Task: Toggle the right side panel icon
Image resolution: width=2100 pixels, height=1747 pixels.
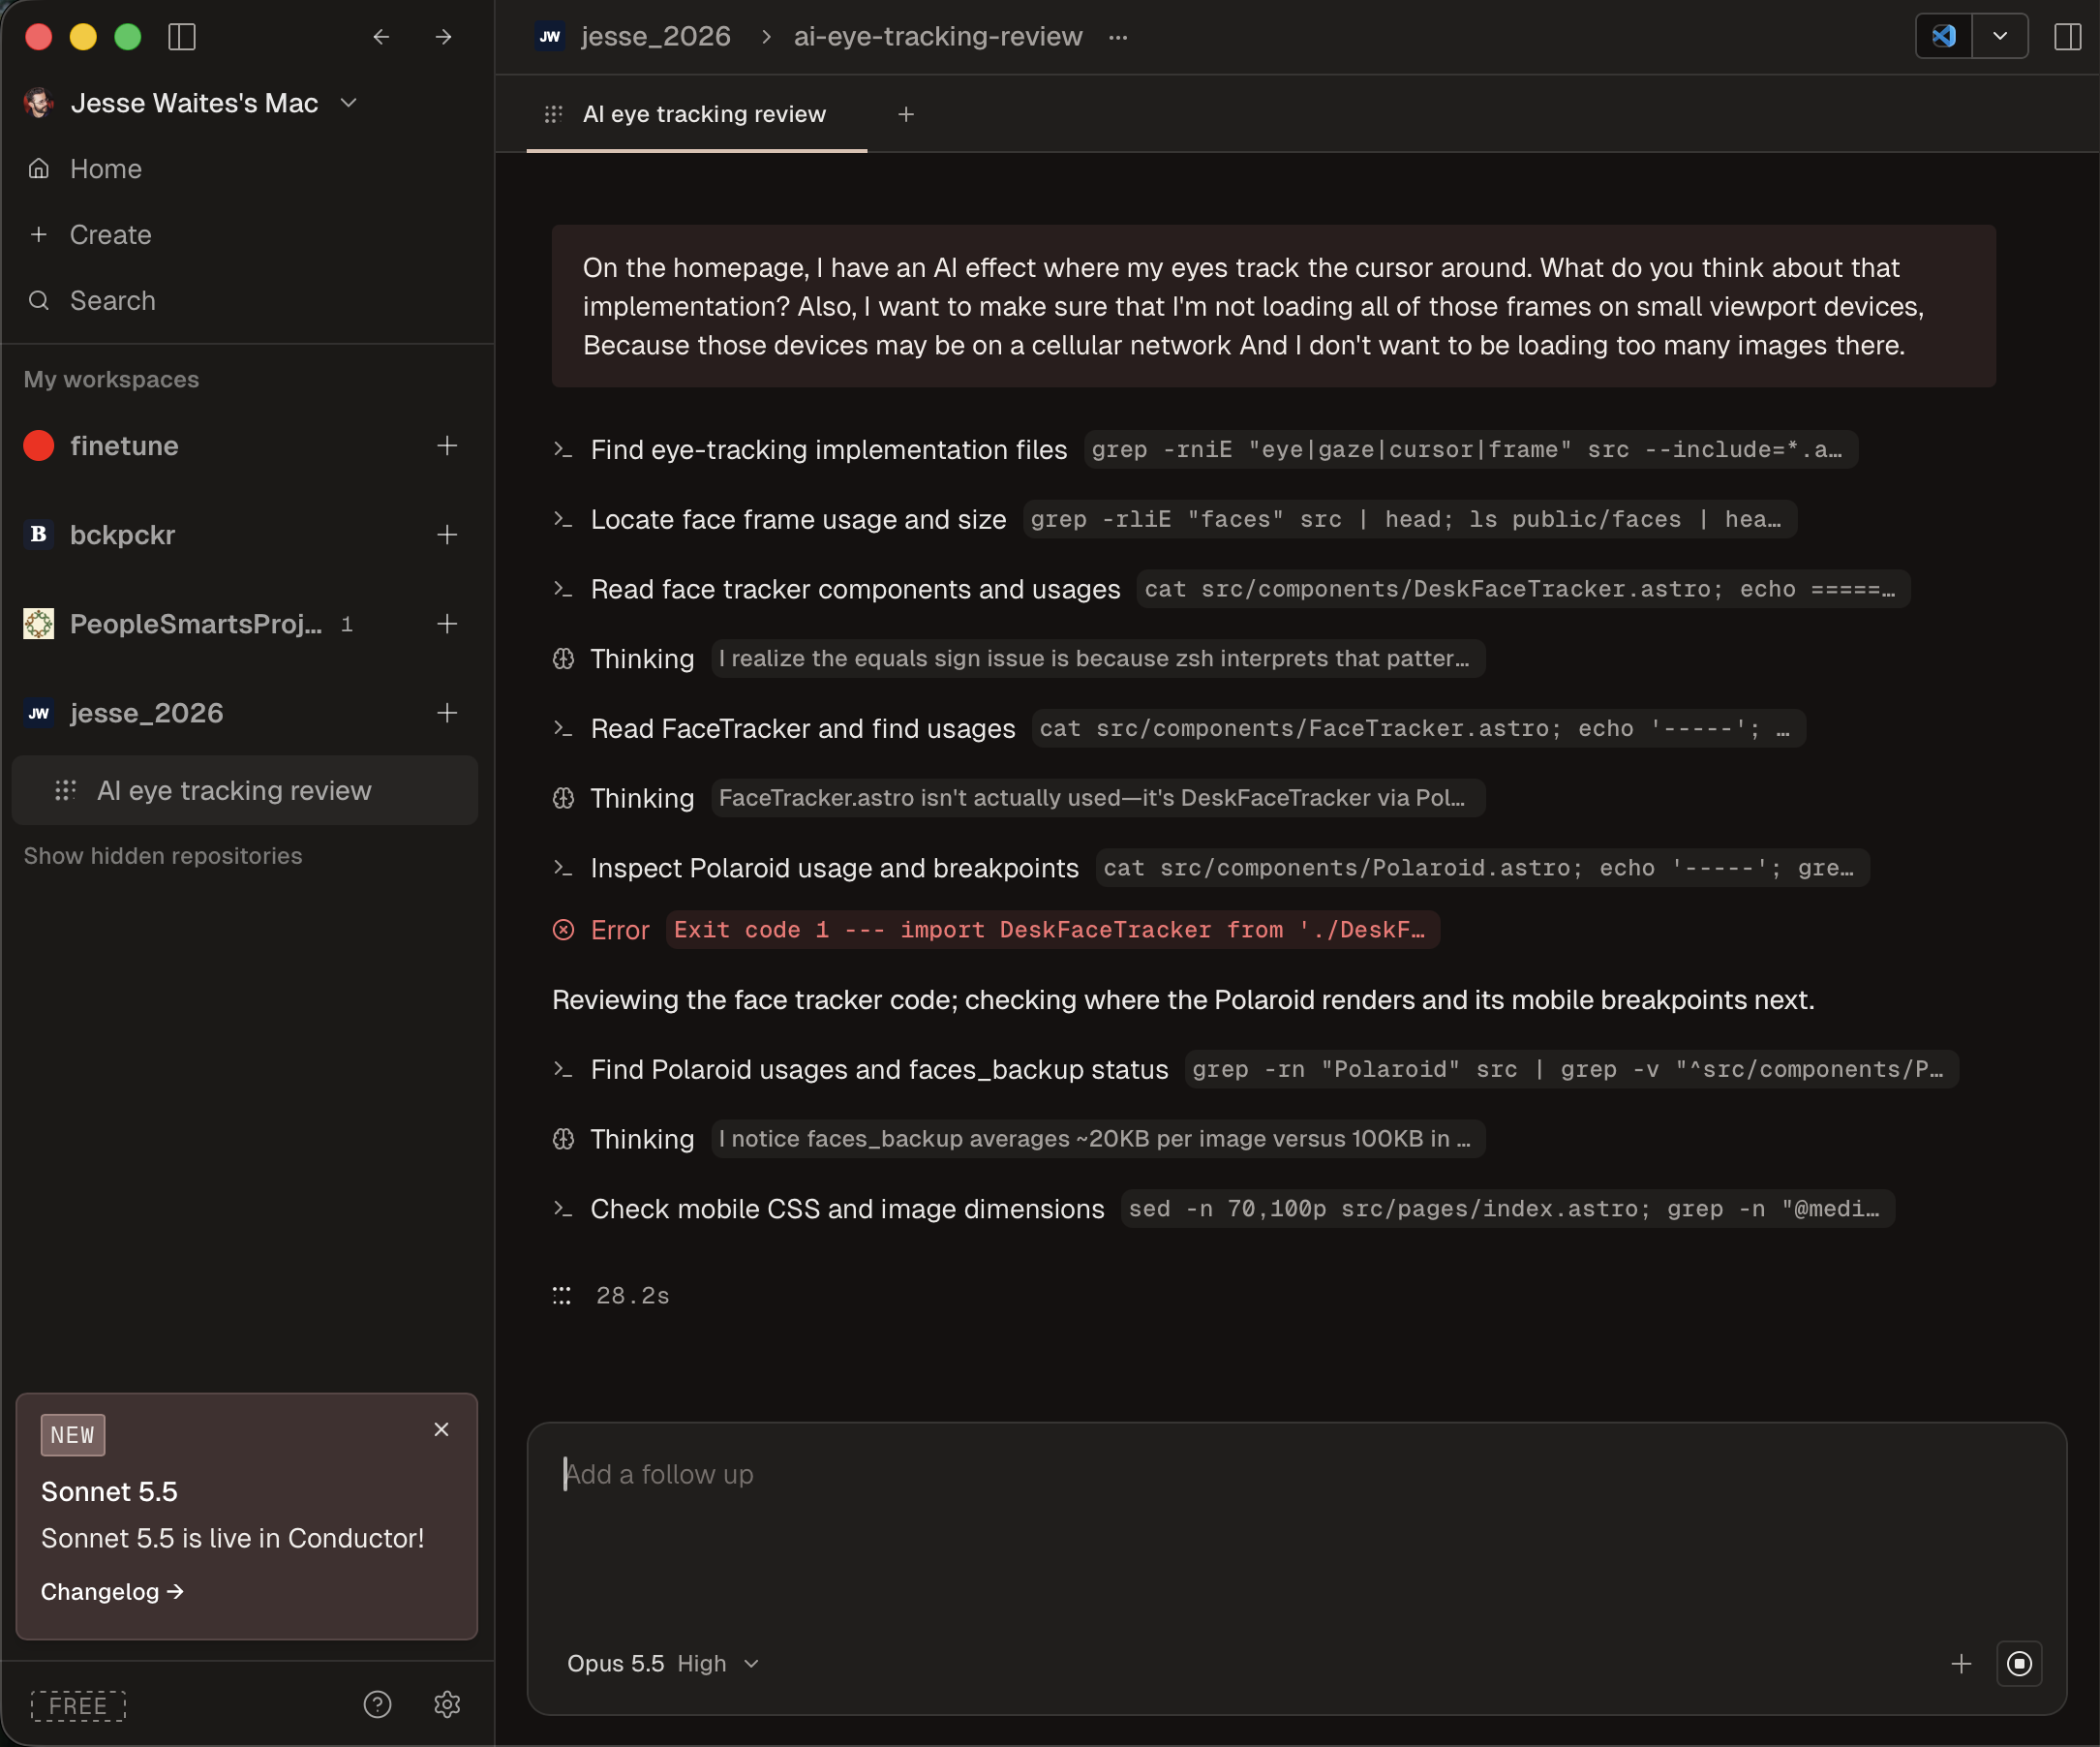Action: (x=2067, y=37)
